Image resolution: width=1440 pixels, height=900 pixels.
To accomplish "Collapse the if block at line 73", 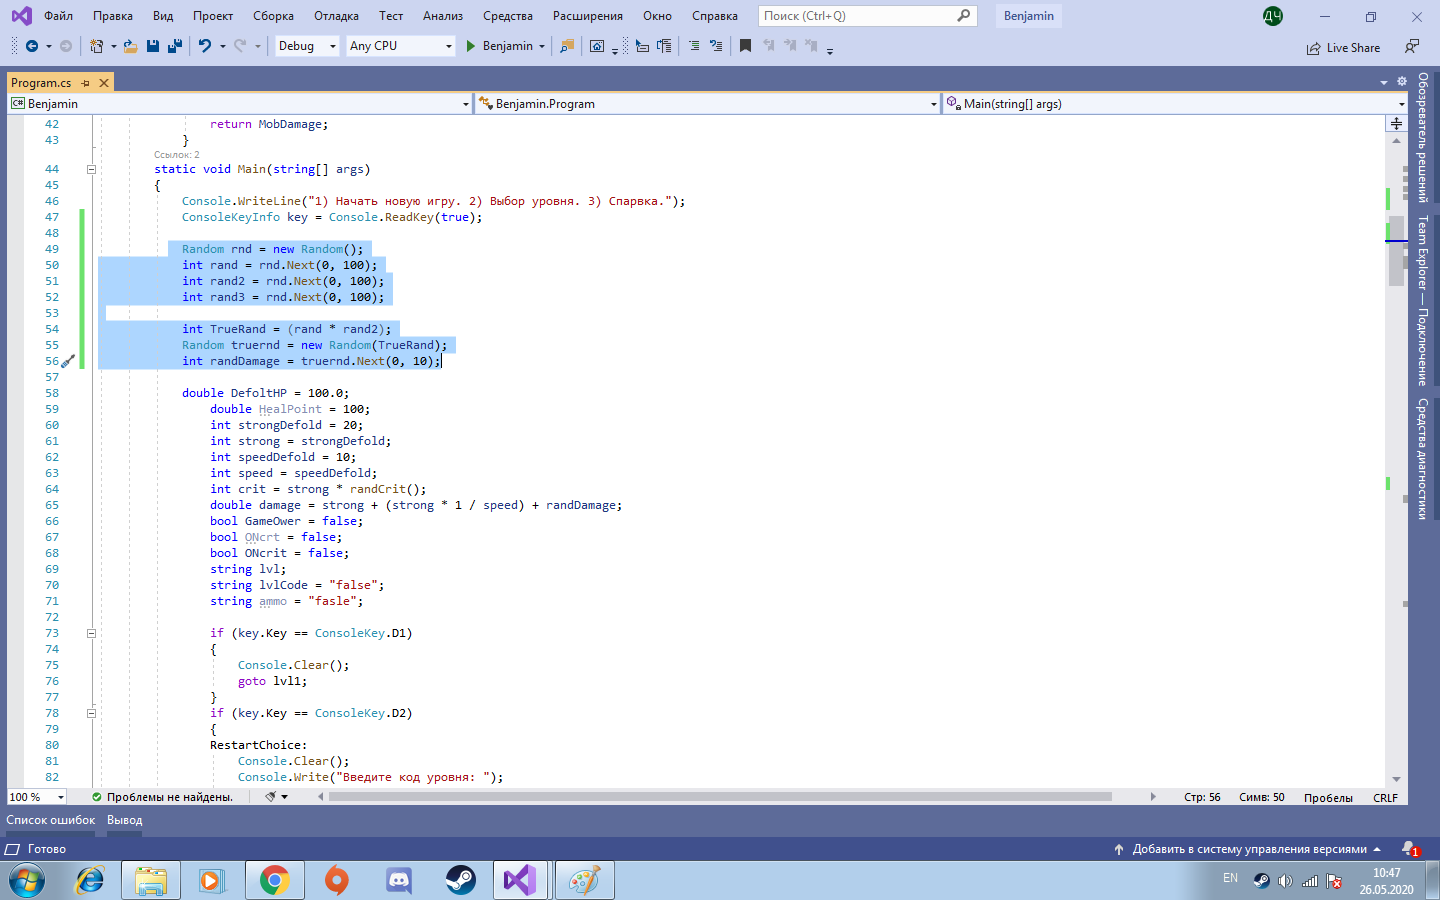I will 91,633.
